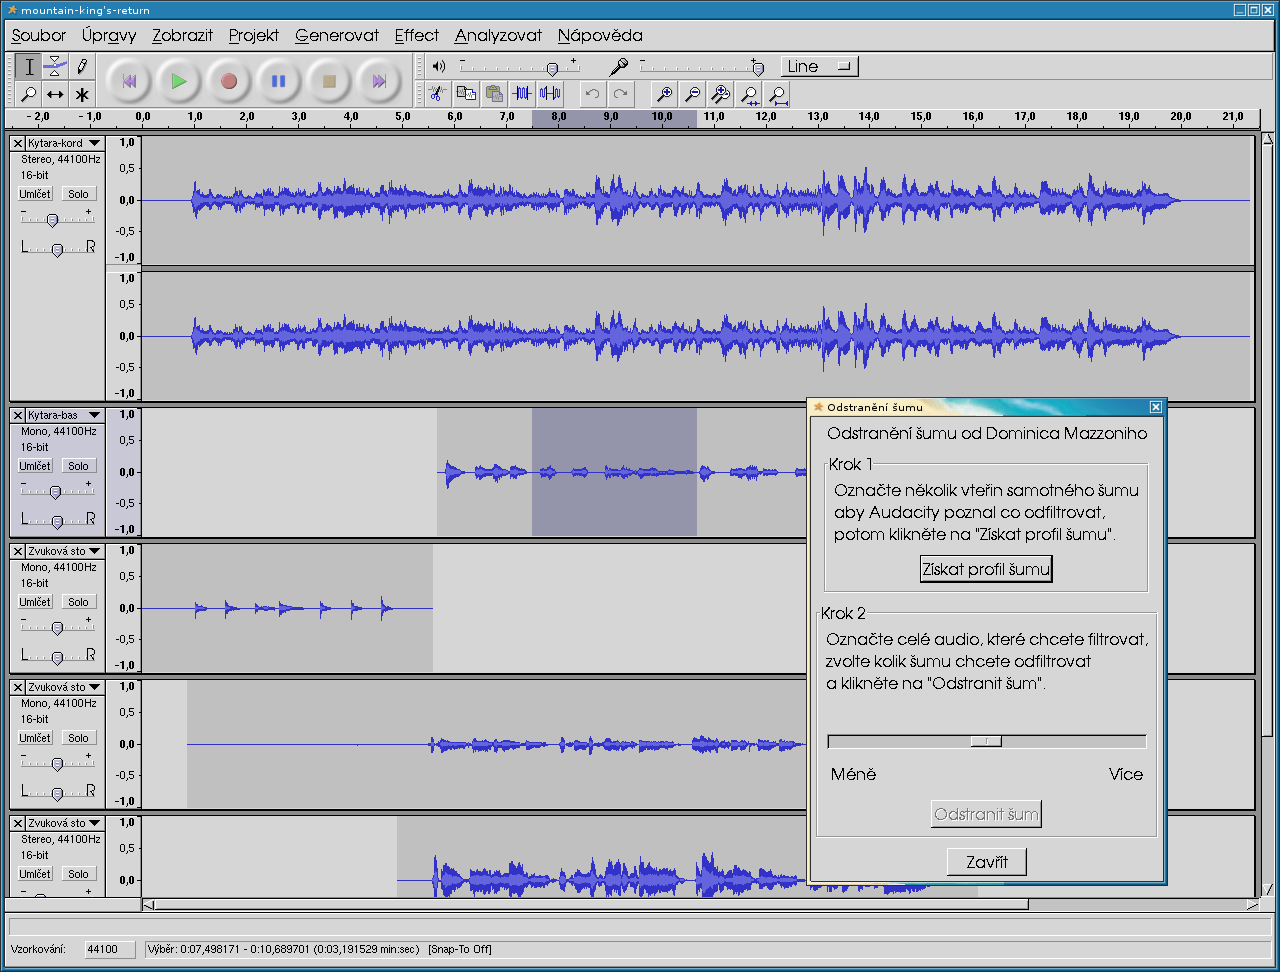Toggle Umlčet on the second Zvuková stopa track

click(x=36, y=738)
